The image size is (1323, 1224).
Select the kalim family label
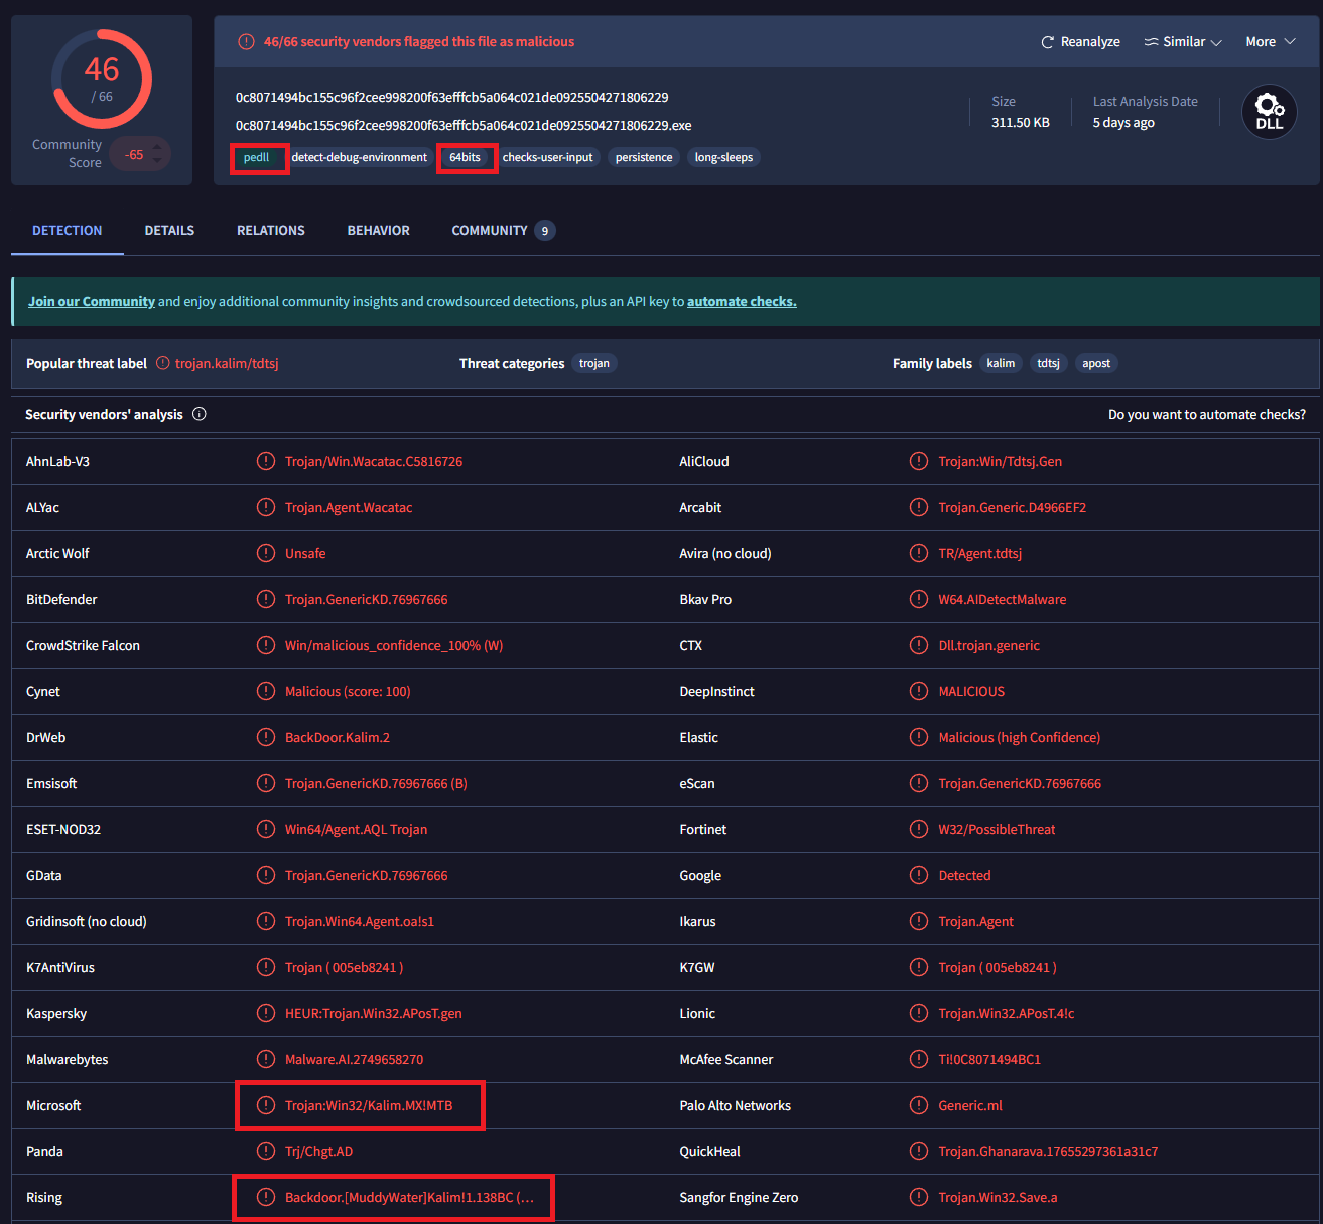pyautogui.click(x=1001, y=363)
